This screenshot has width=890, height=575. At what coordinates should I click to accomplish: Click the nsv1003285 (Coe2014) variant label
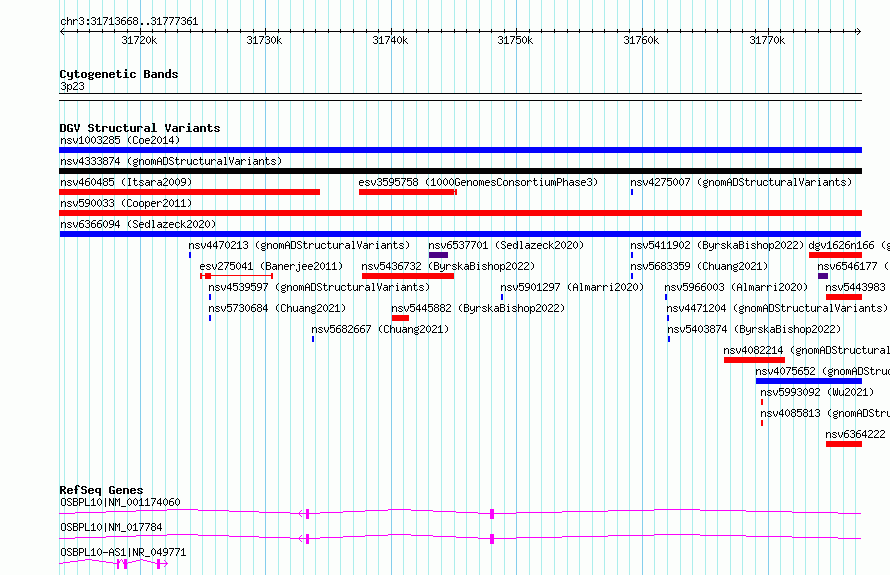(x=120, y=140)
